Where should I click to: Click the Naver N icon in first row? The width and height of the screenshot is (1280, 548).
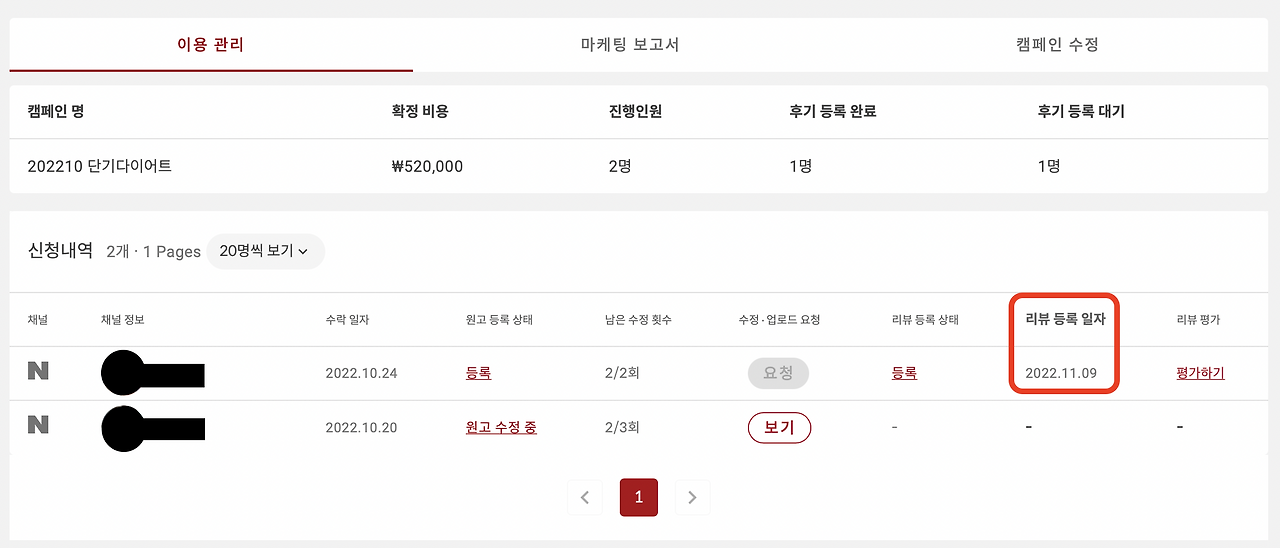(38, 371)
